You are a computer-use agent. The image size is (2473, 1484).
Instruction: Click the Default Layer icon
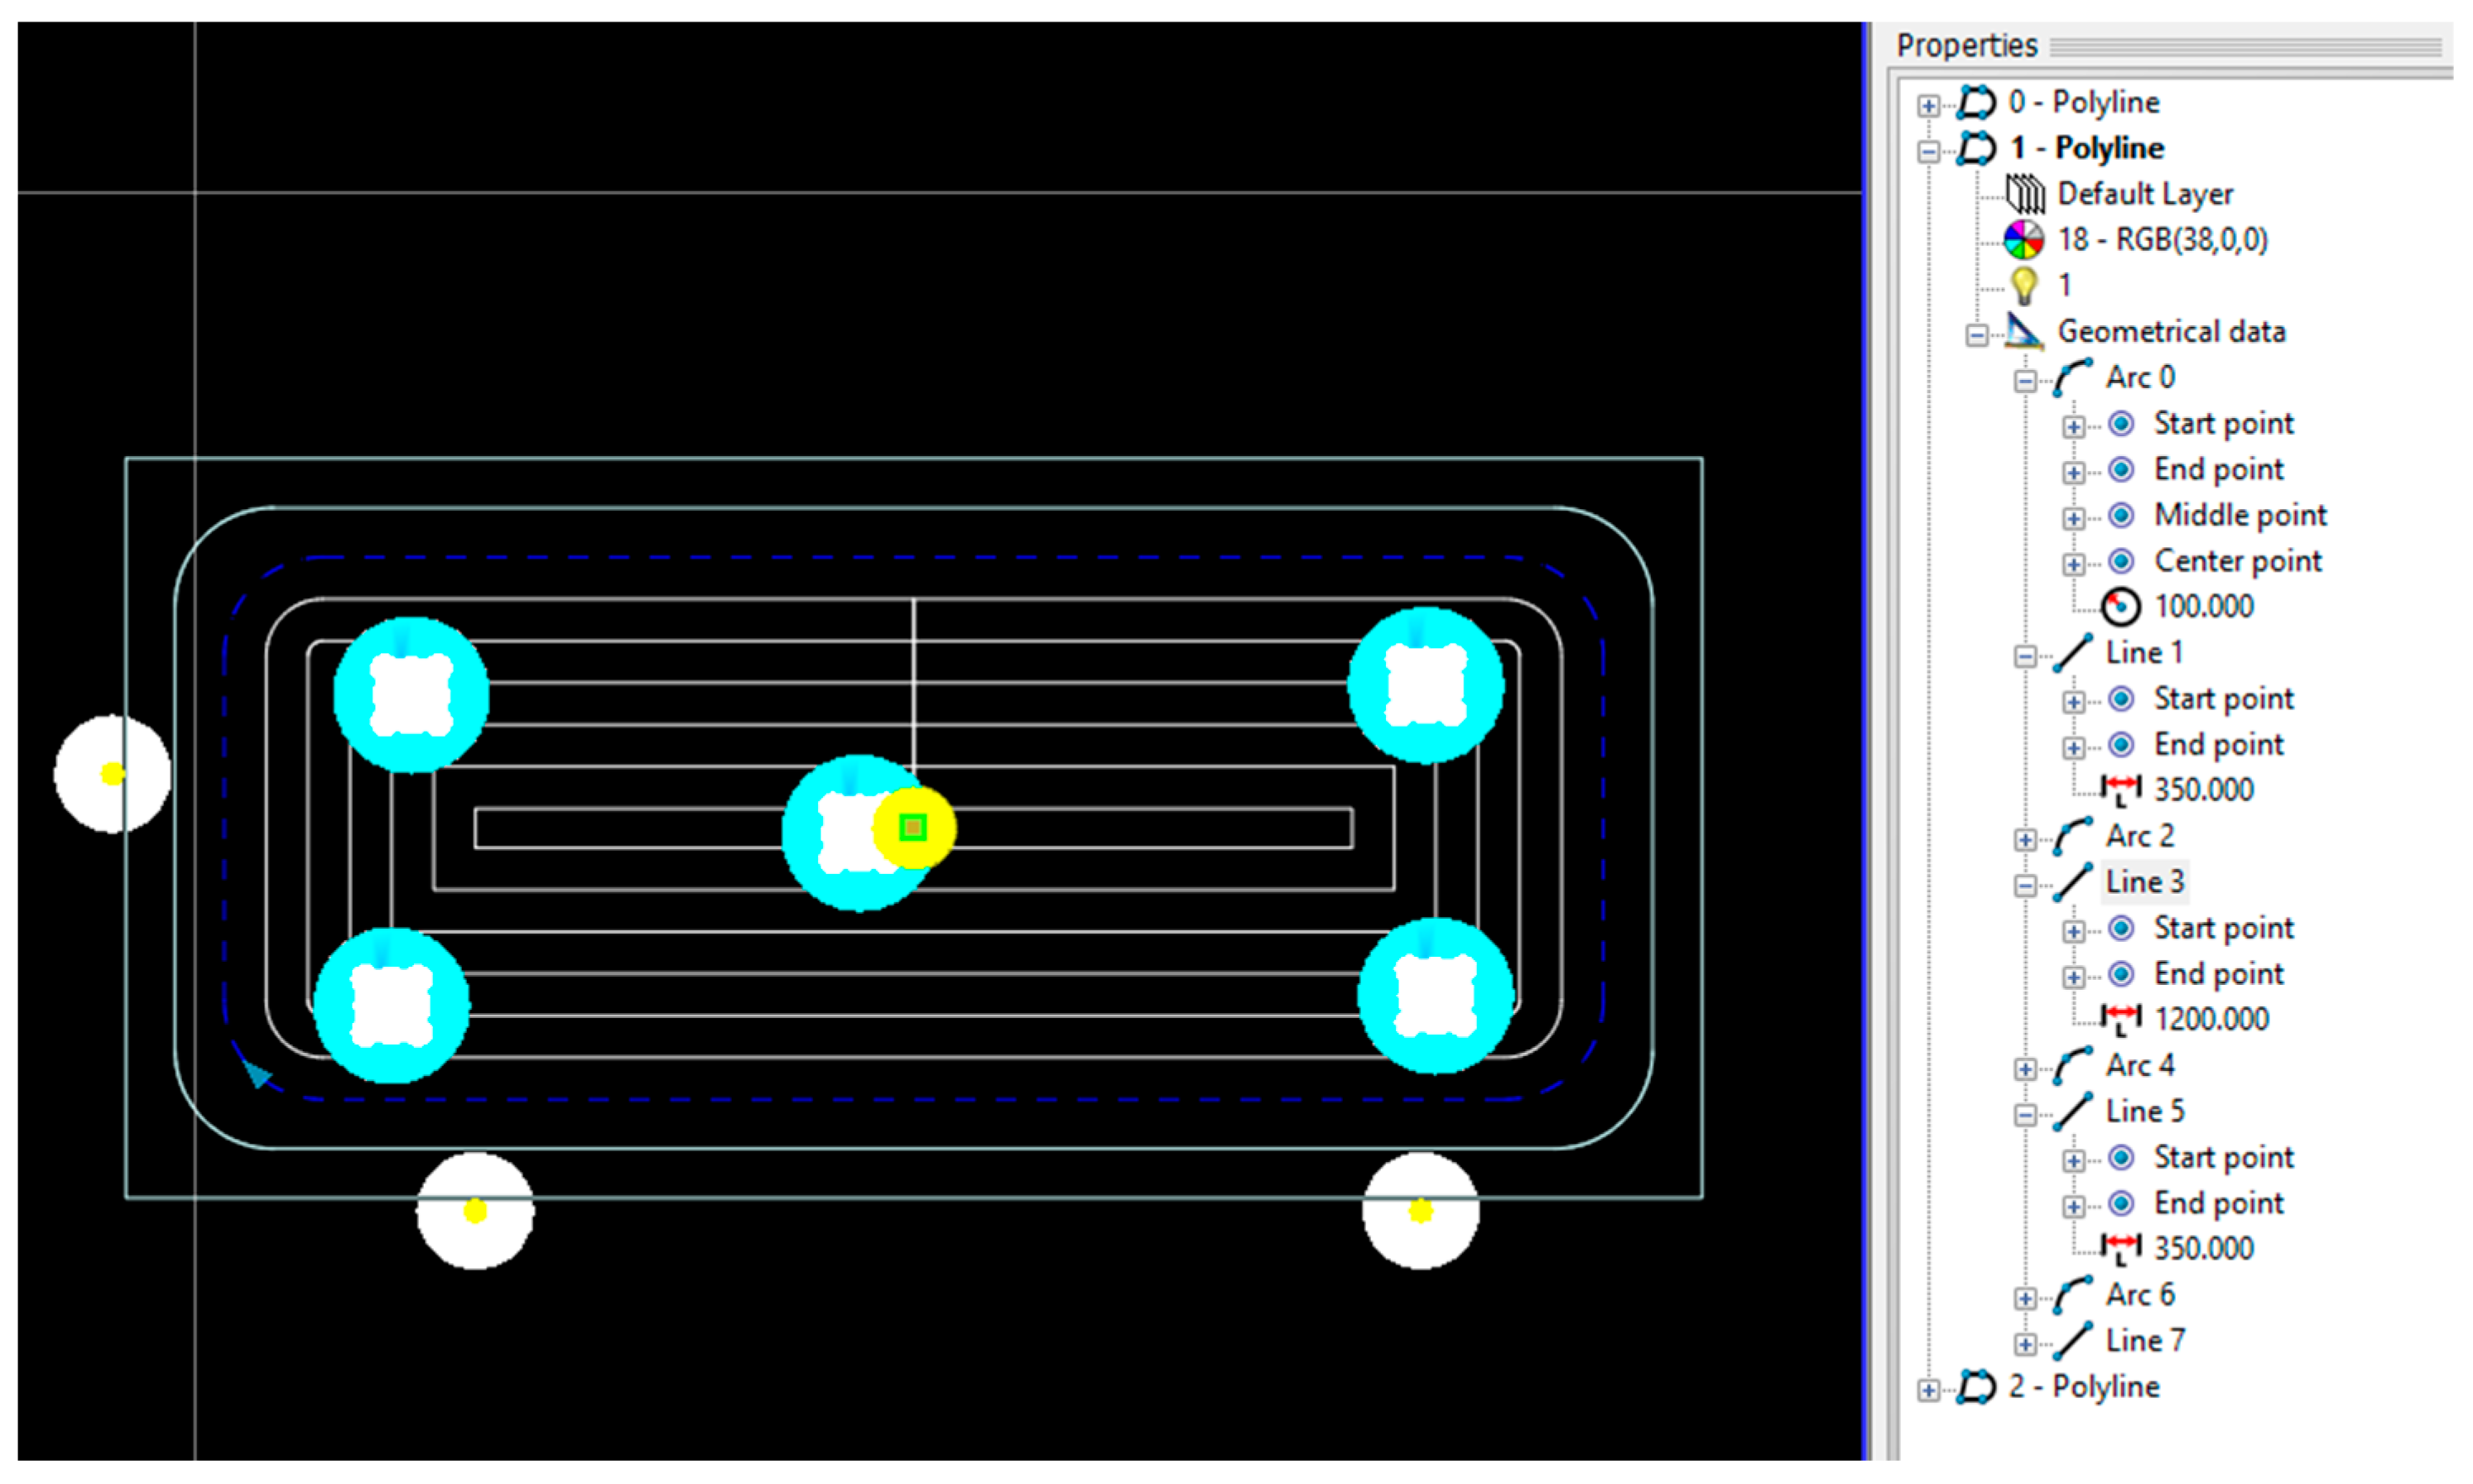coord(2025,194)
